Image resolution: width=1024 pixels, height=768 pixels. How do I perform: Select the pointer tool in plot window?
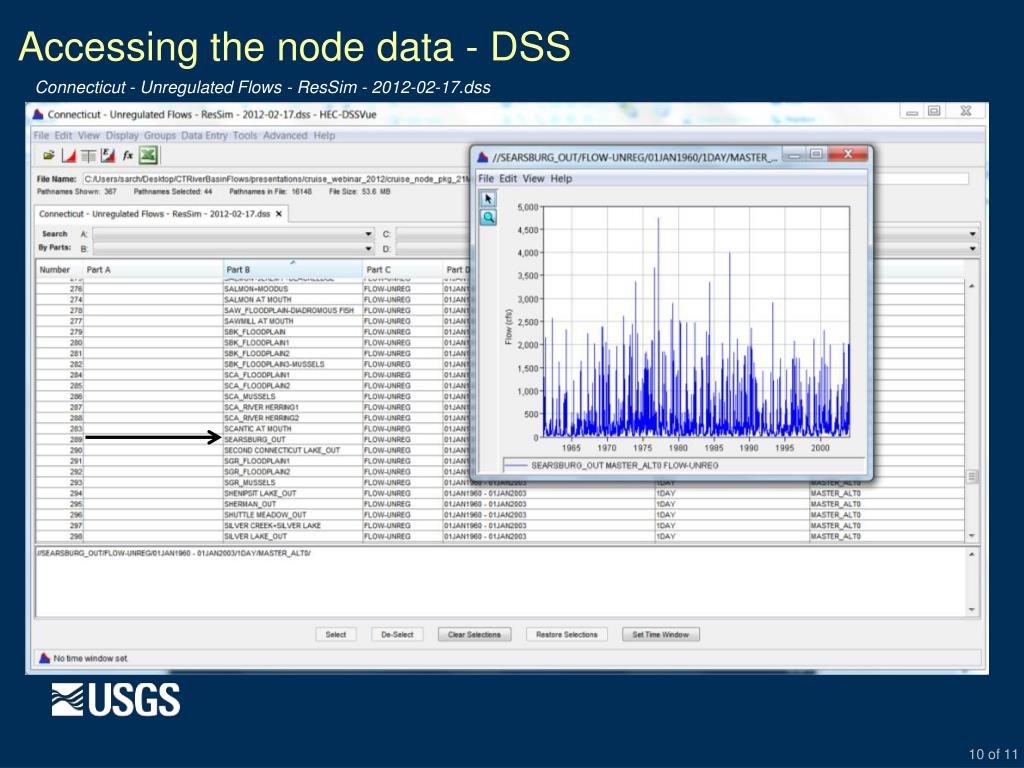point(488,199)
